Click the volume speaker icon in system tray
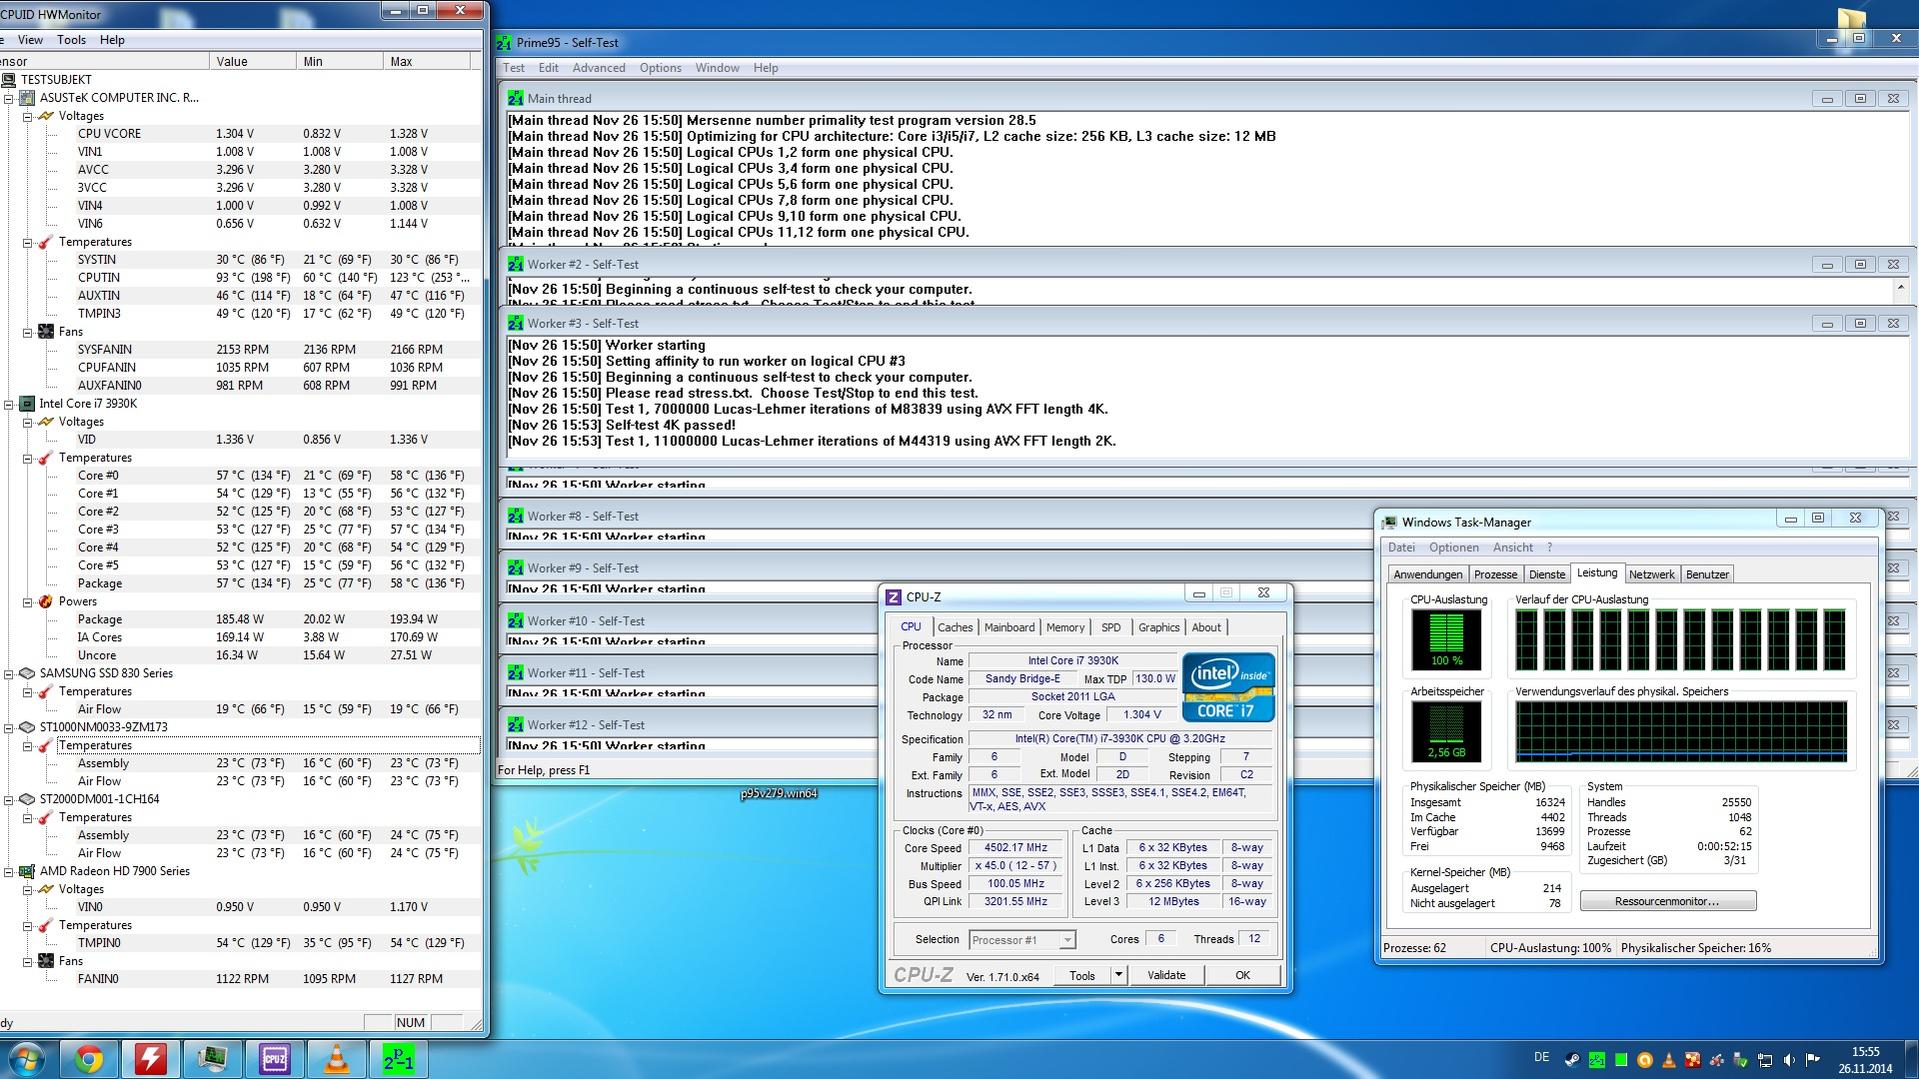The height and width of the screenshot is (1079, 1919). point(1789,1060)
